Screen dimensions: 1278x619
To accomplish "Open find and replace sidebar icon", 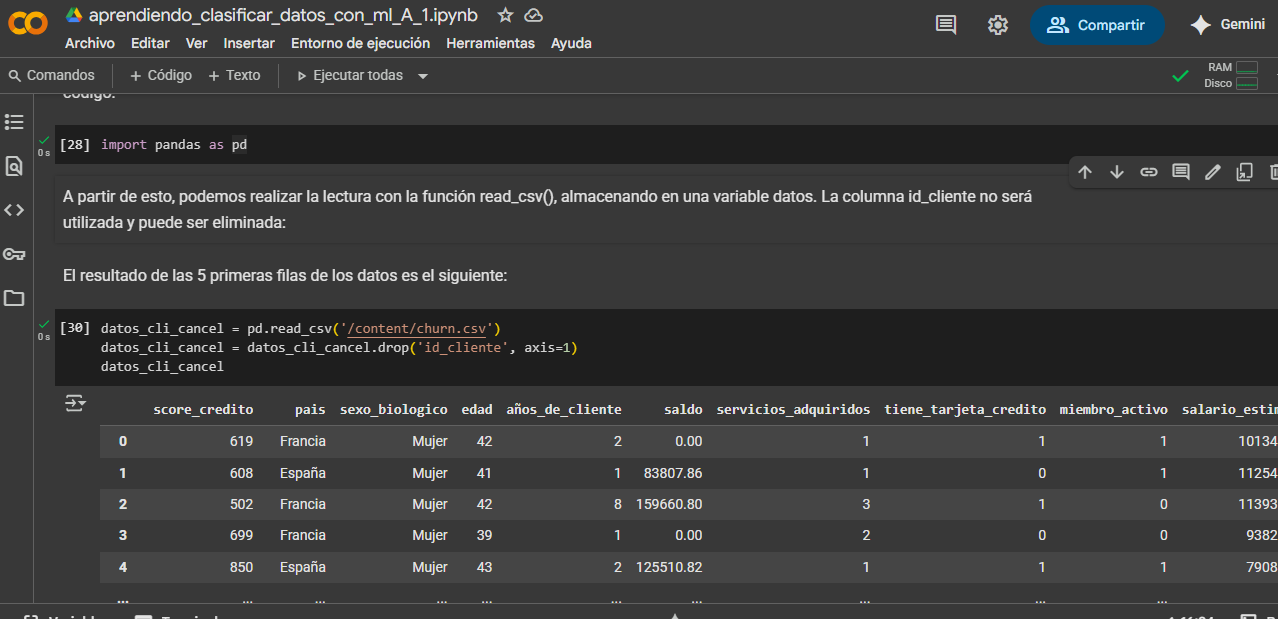I will (x=14, y=166).
